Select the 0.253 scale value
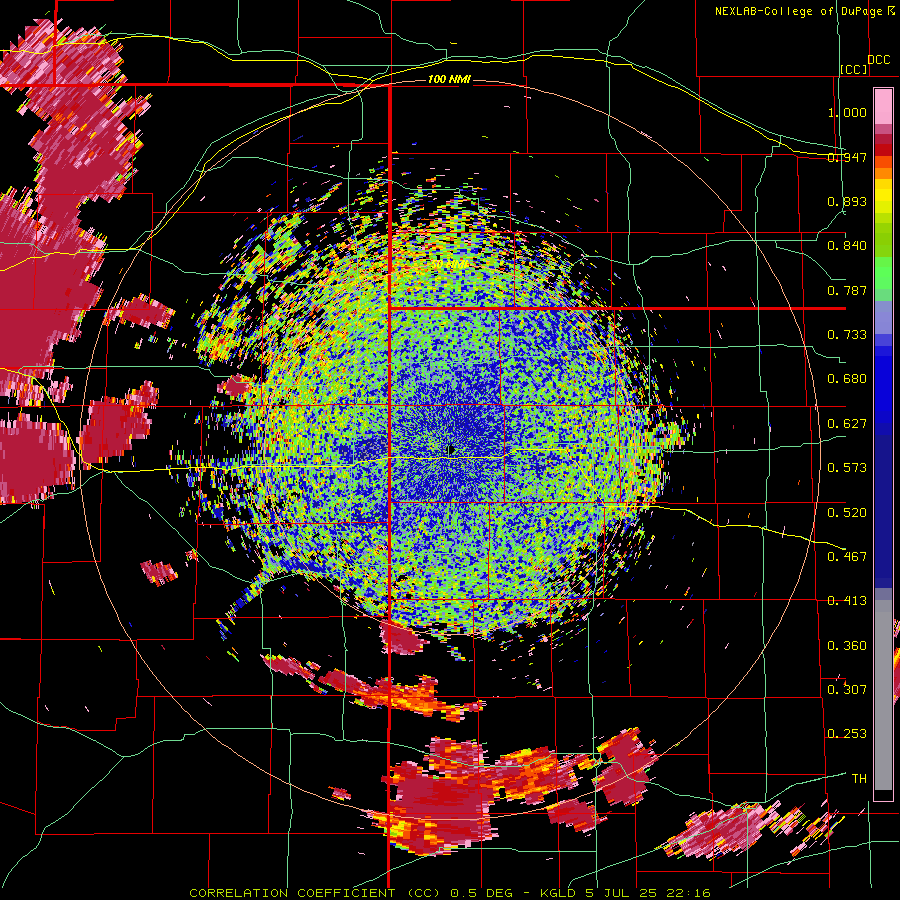900x900 pixels. [847, 734]
